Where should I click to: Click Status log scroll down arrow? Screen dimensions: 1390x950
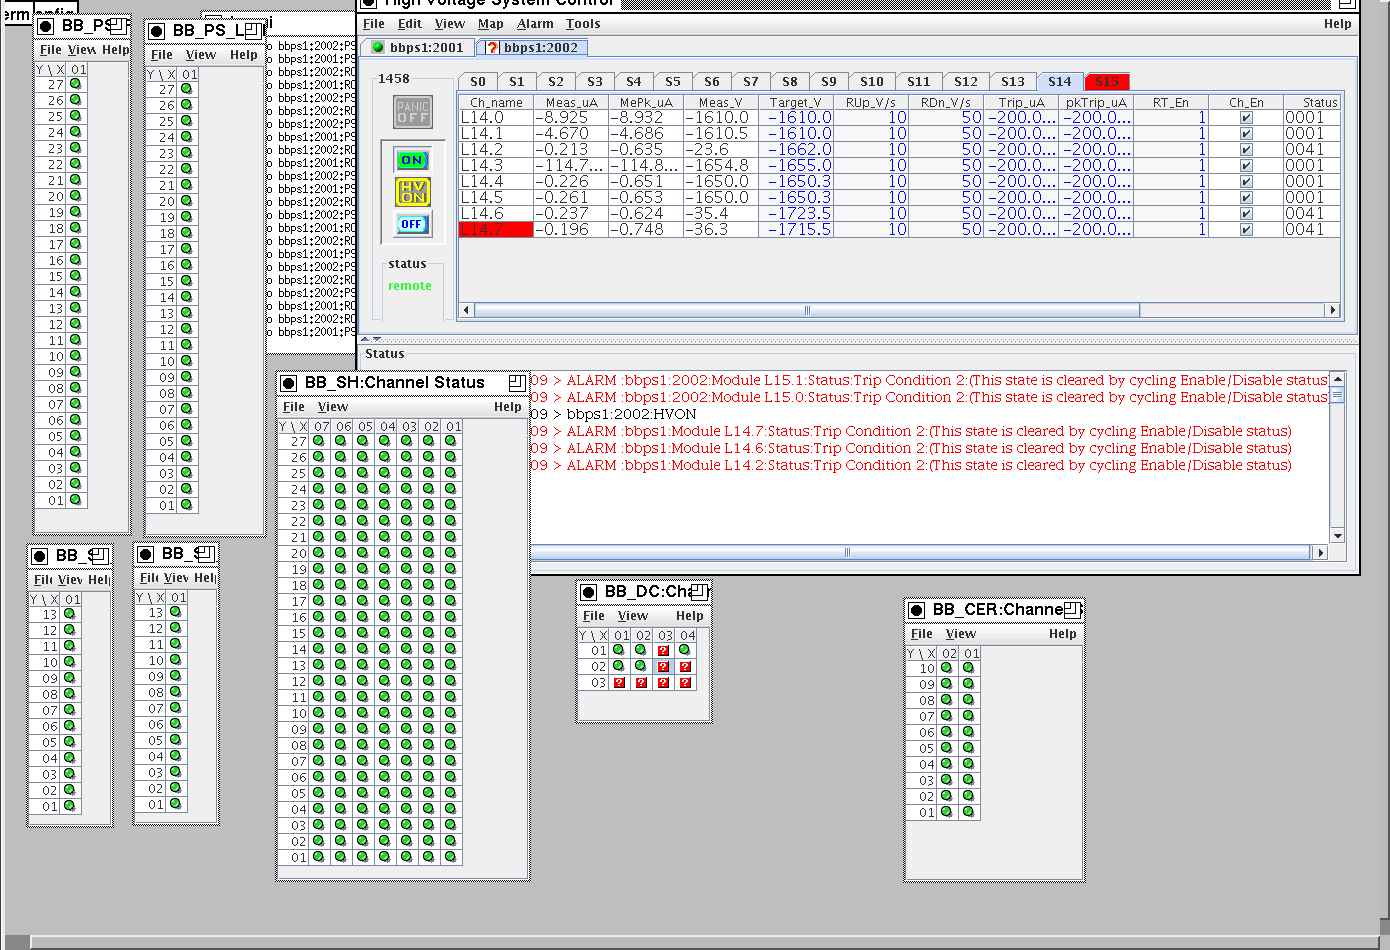tap(1337, 536)
